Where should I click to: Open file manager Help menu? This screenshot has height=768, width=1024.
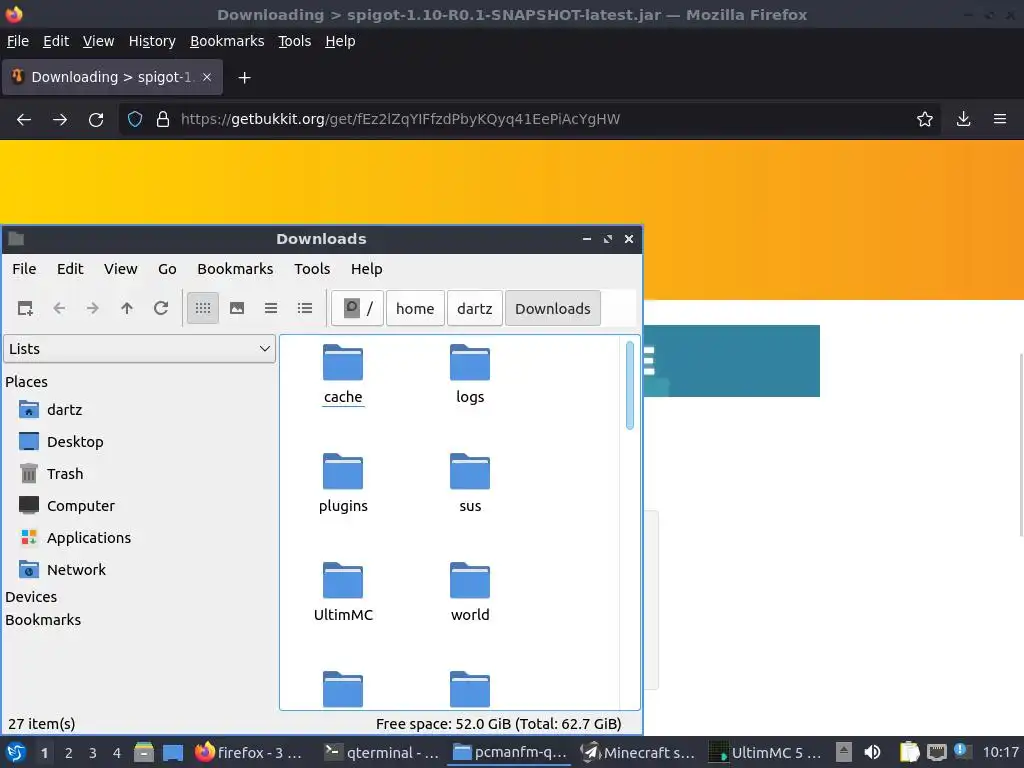point(366,269)
